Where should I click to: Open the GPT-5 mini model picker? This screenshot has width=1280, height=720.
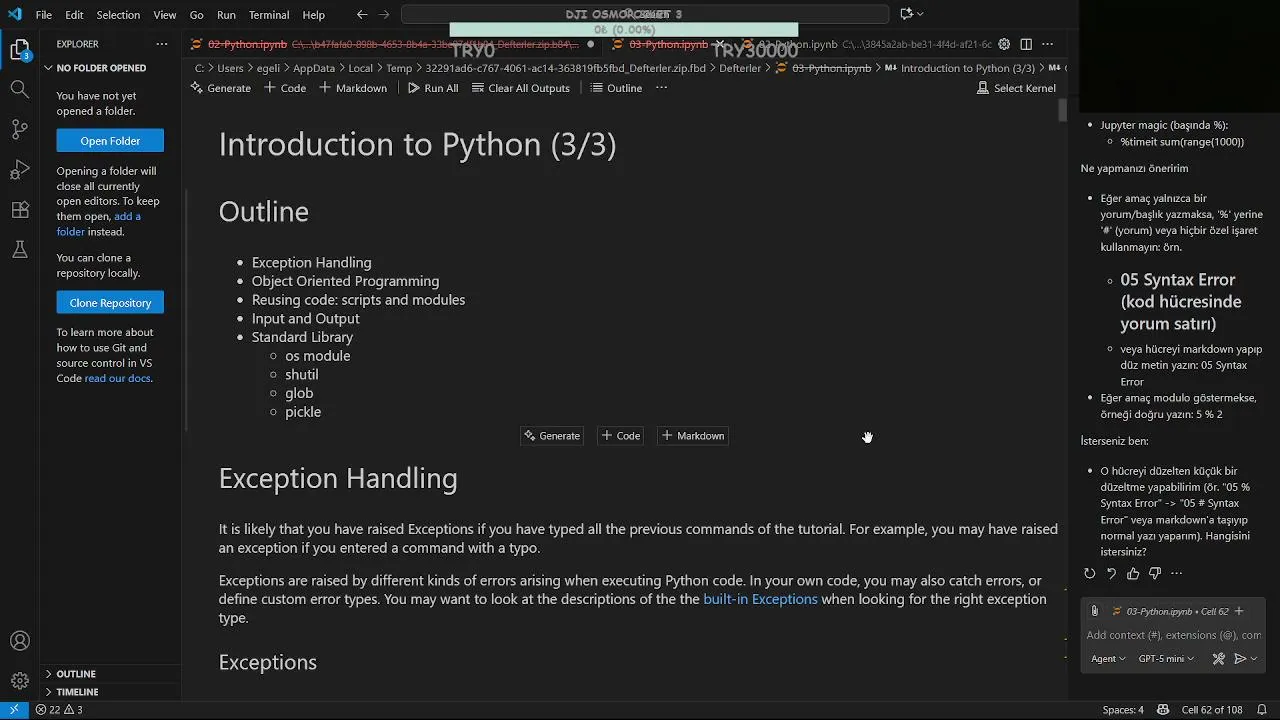pyautogui.click(x=1166, y=659)
